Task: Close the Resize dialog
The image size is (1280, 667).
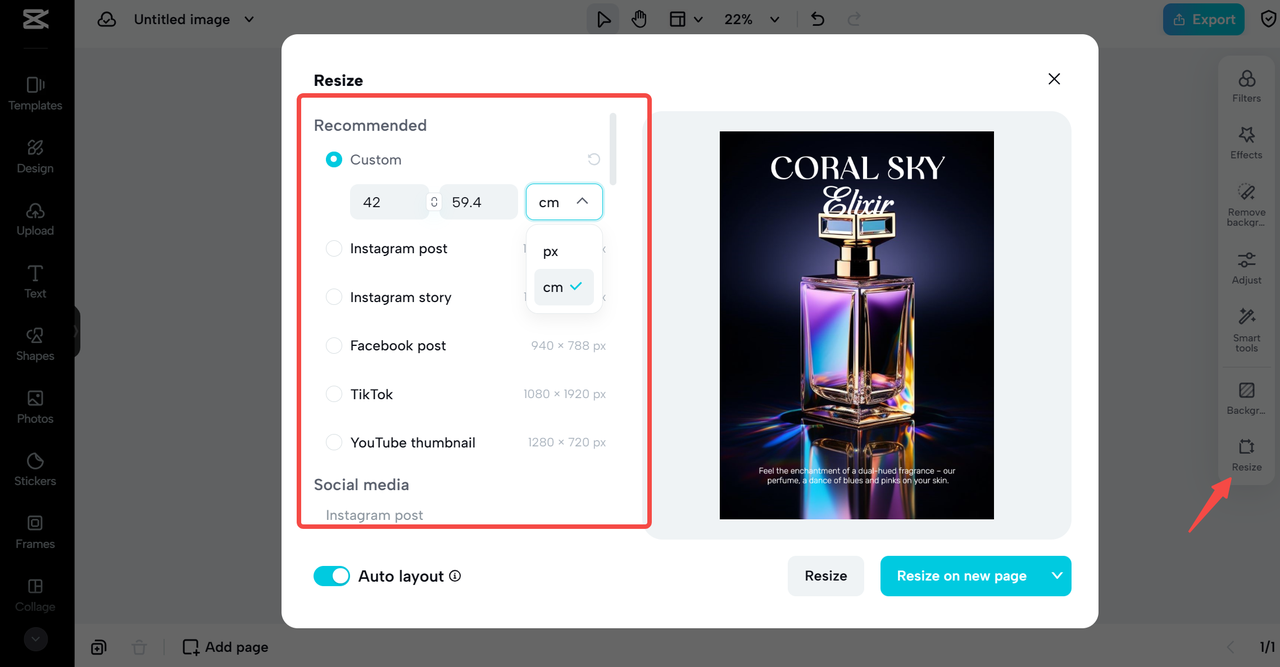Action: point(1054,79)
